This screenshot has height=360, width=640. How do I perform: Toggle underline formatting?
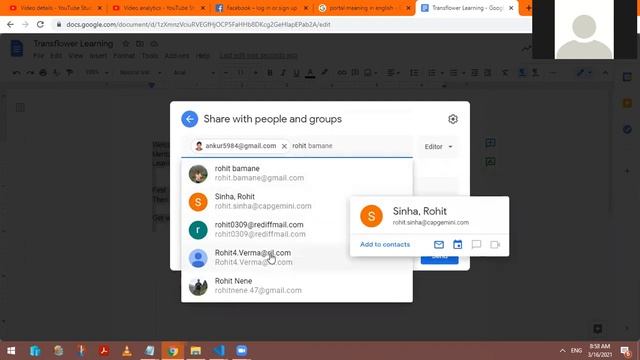click(296, 73)
